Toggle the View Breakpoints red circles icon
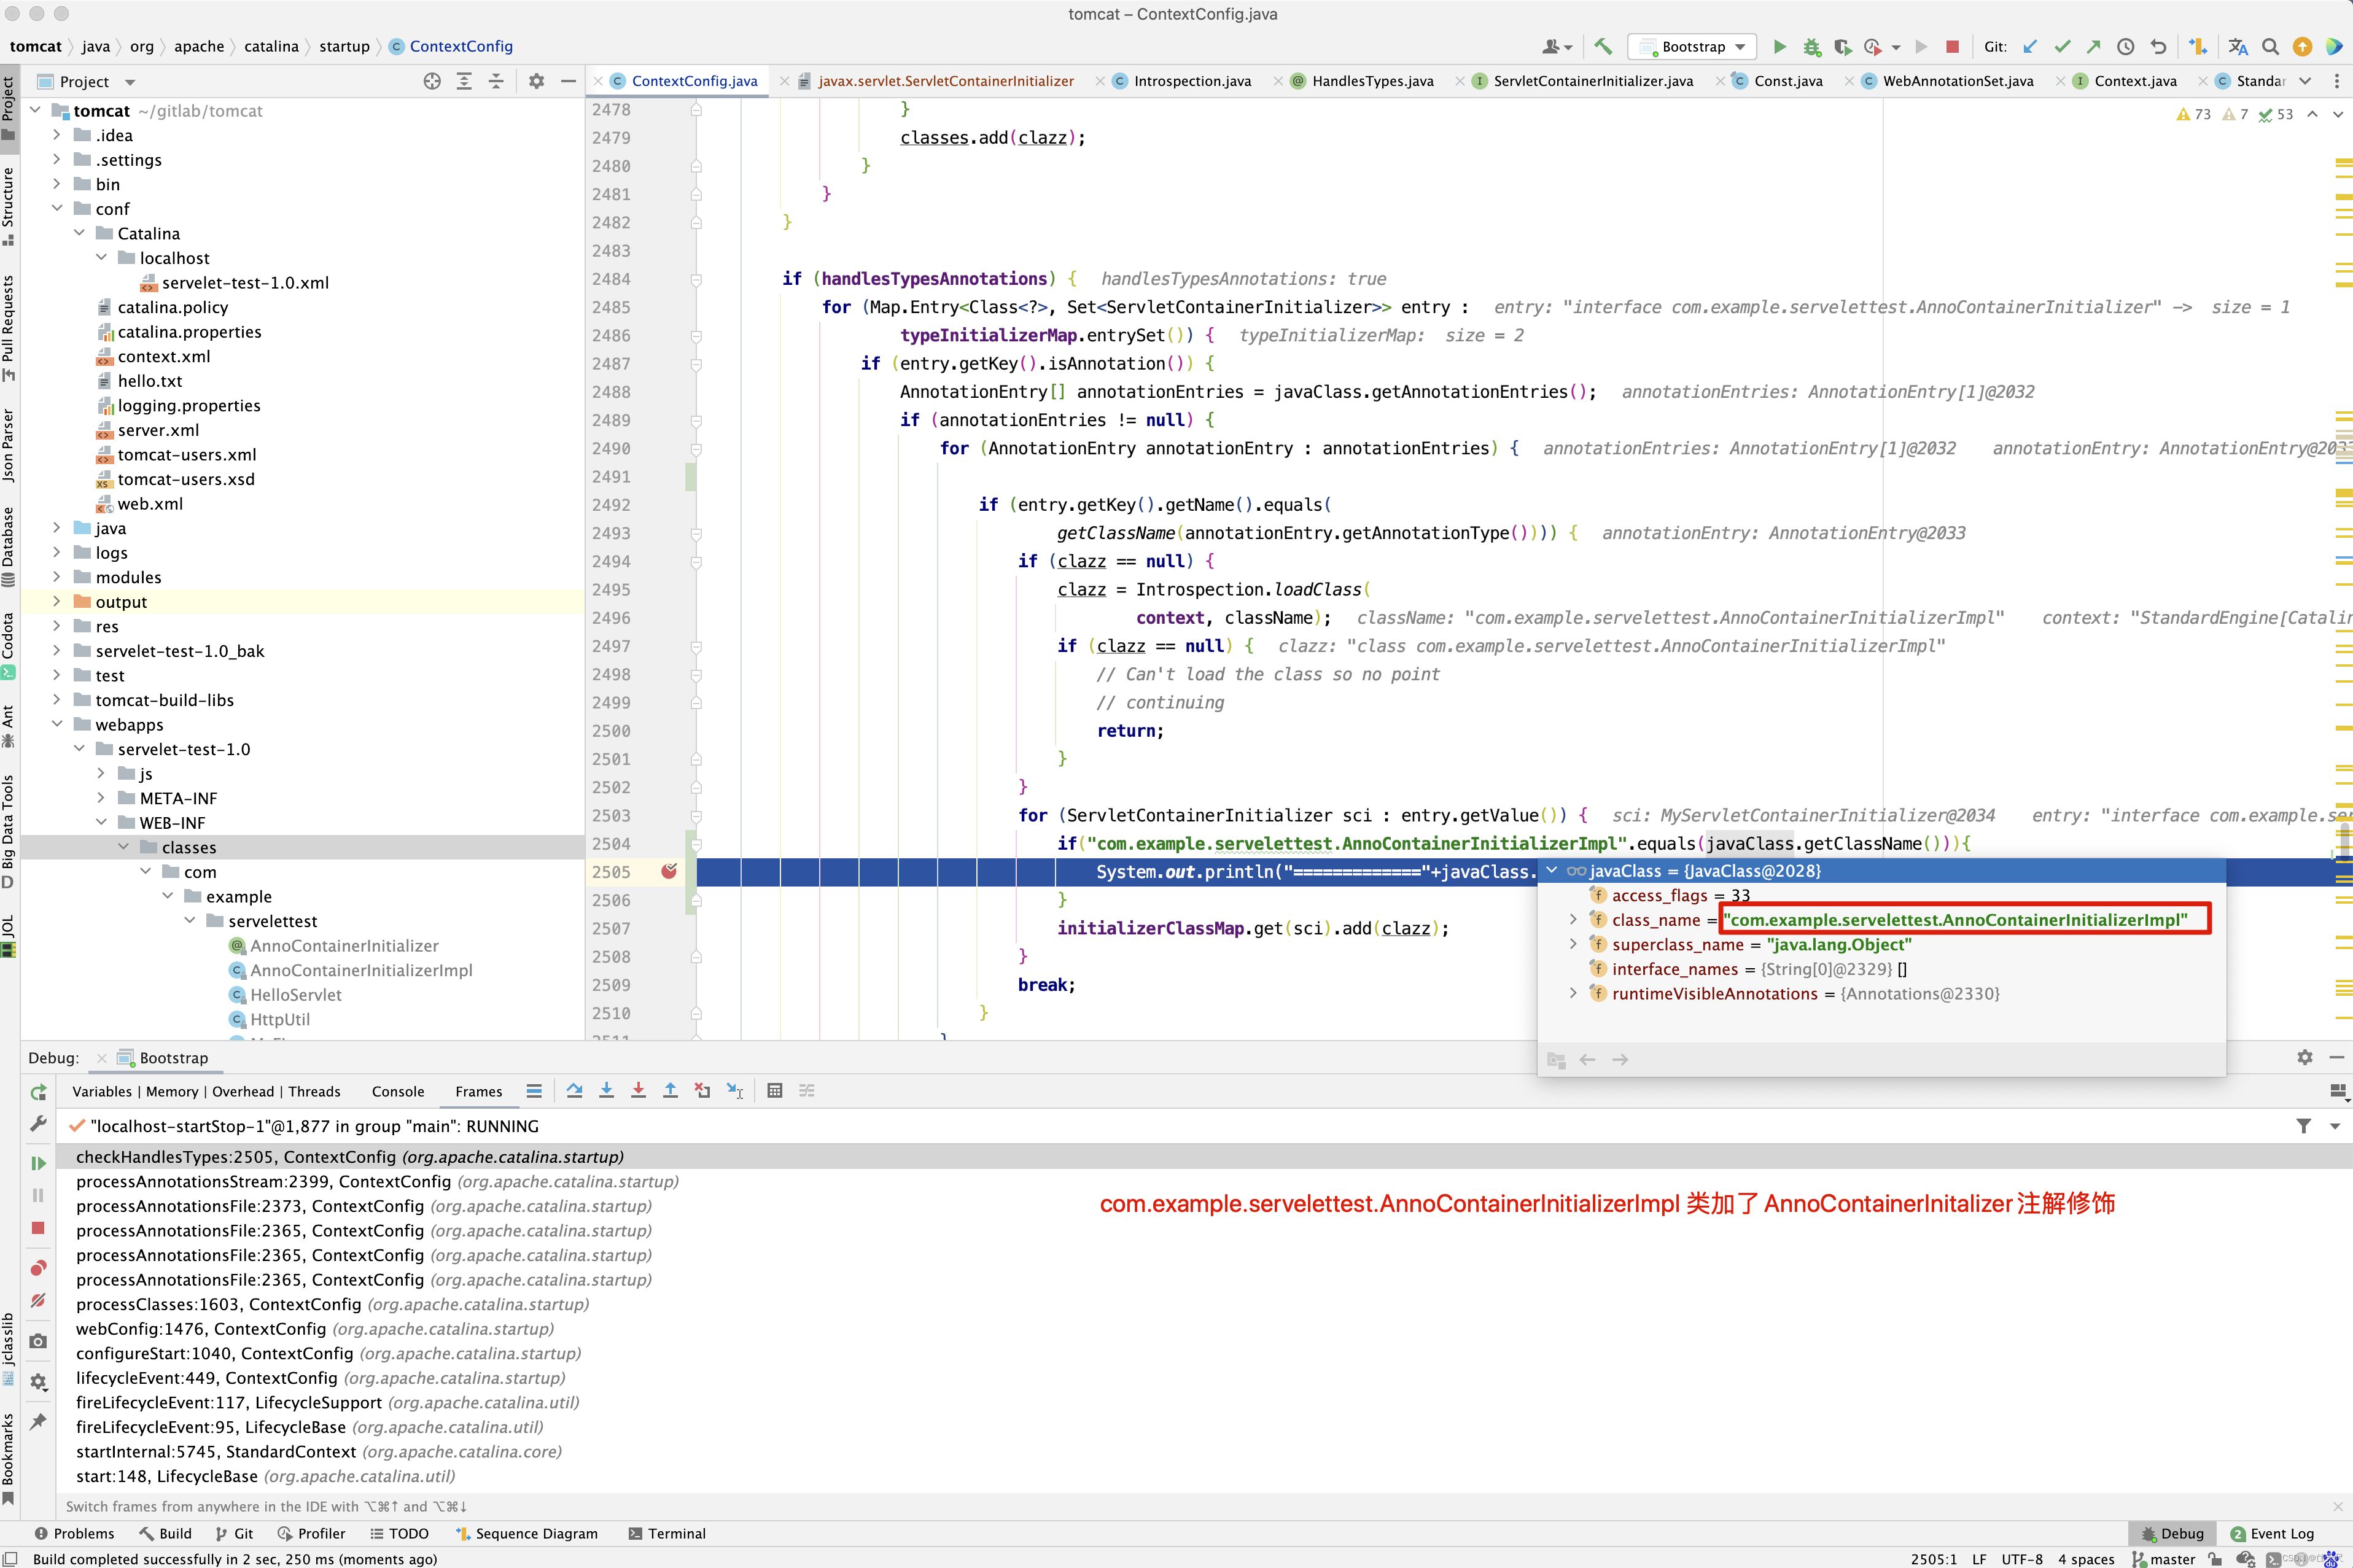The height and width of the screenshot is (1568, 2353). [x=38, y=1268]
